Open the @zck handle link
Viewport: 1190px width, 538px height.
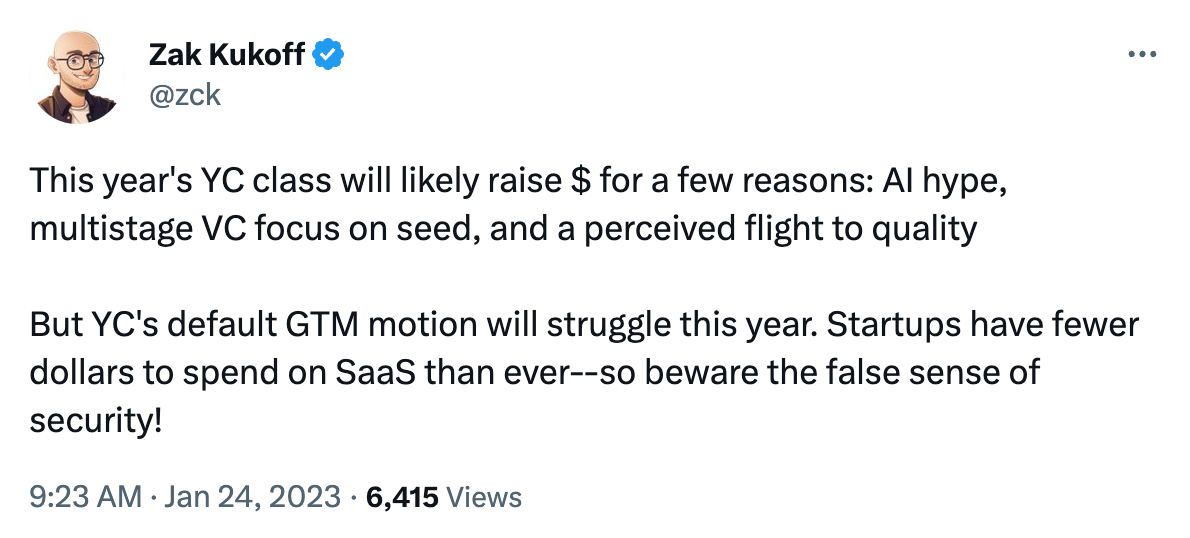[184, 95]
